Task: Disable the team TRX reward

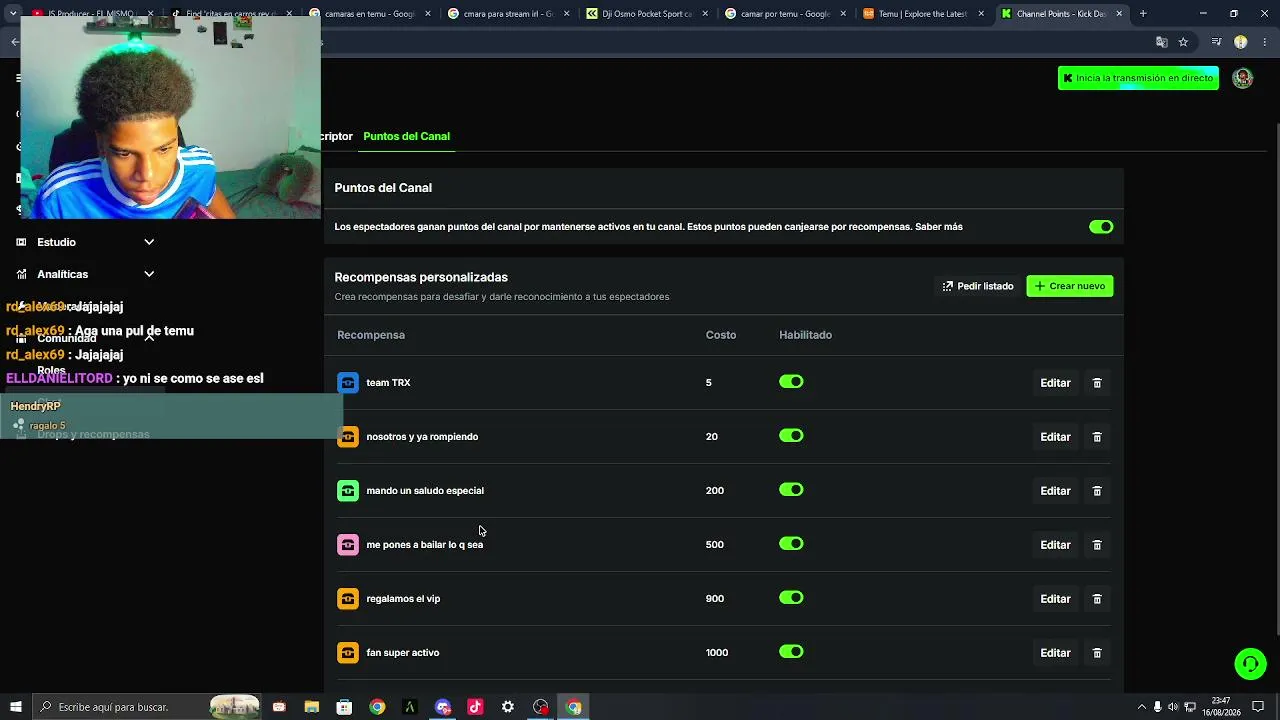Action: tap(791, 382)
